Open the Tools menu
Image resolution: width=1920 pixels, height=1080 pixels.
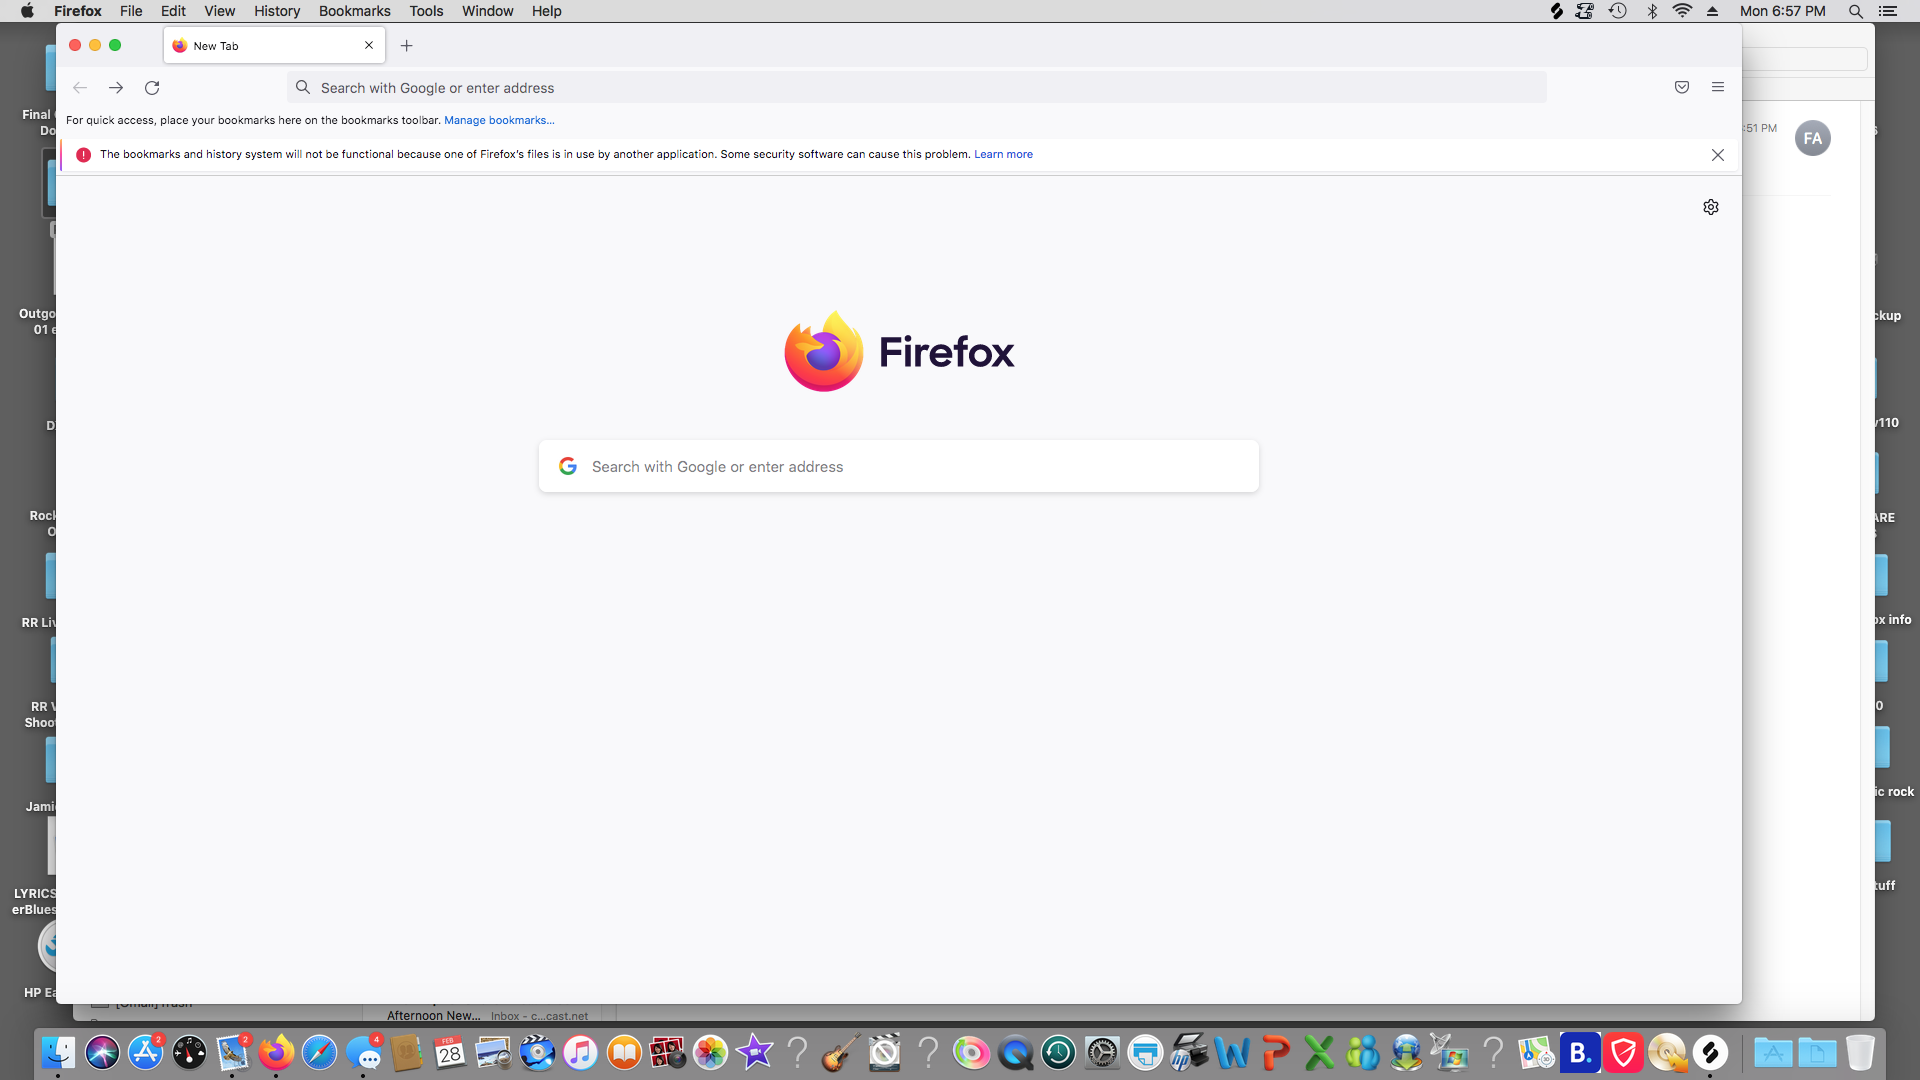tap(426, 11)
